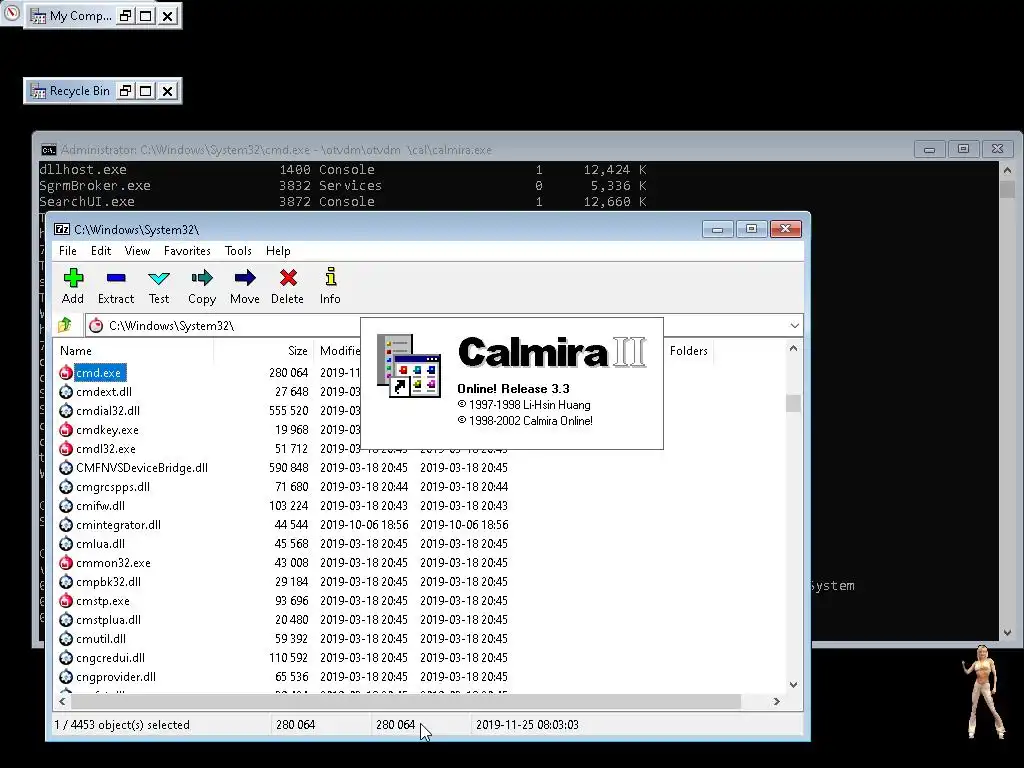This screenshot has width=1024, height=768.
Task: Sort by the Size column header
Action: (x=264, y=351)
